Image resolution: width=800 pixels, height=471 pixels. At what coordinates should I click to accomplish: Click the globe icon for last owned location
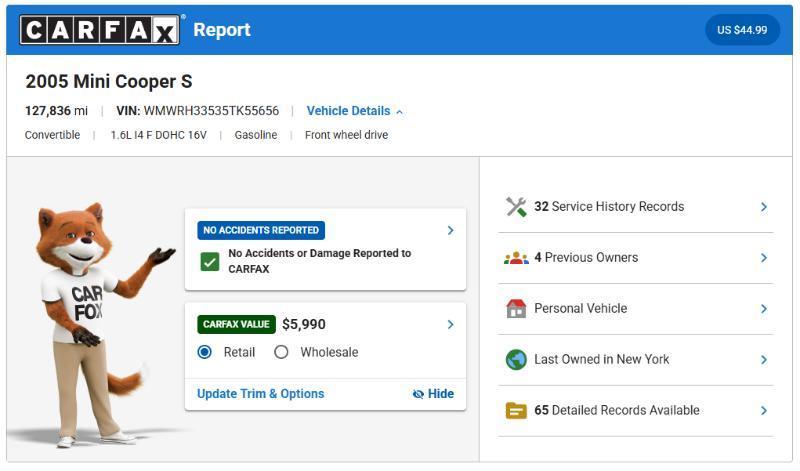click(516, 360)
